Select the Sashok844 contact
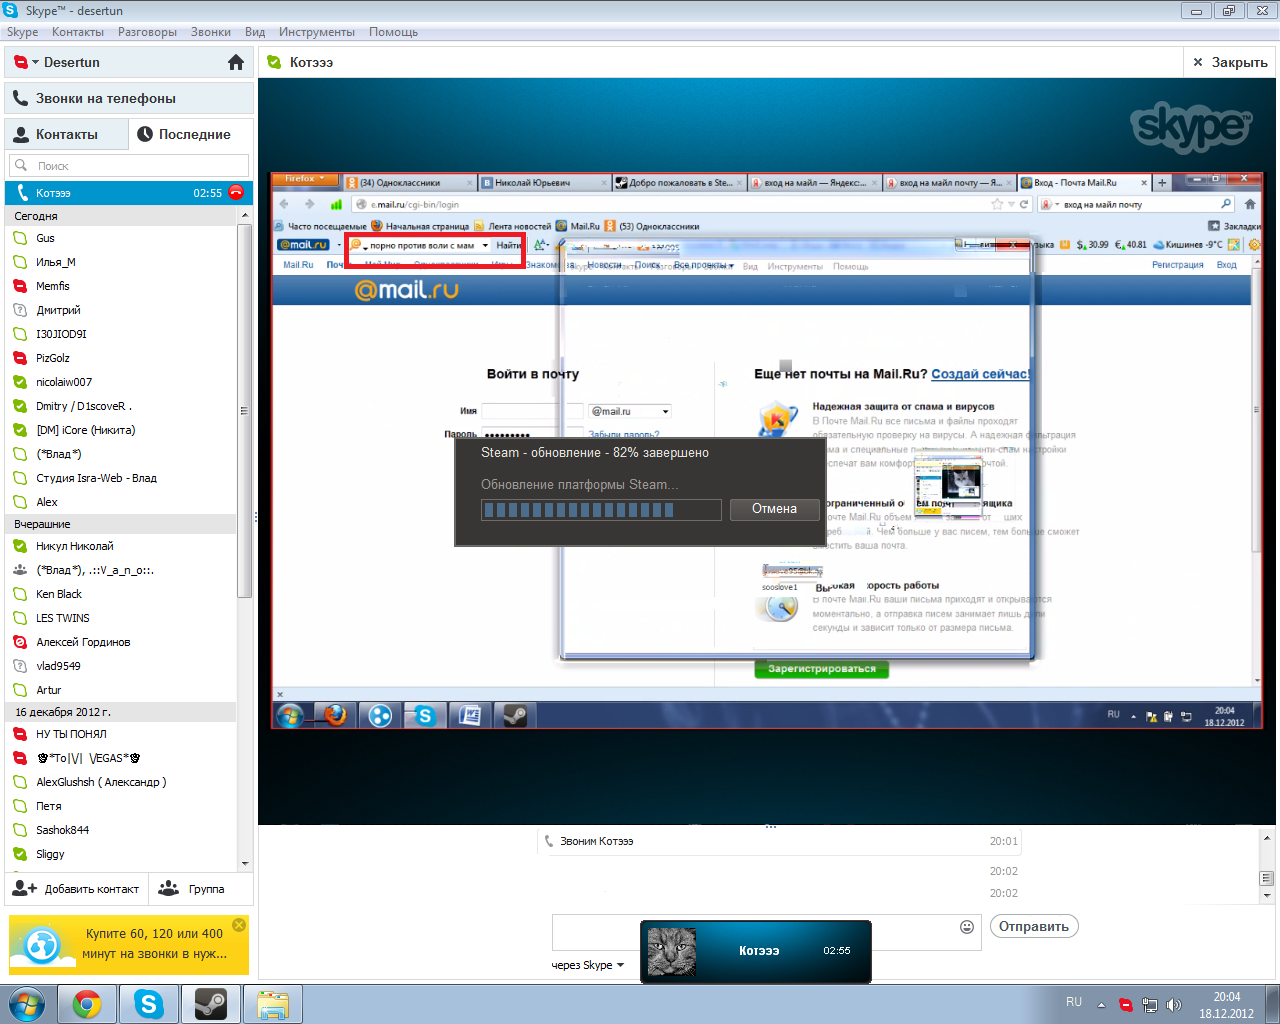This screenshot has height=1024, width=1280. [121, 830]
